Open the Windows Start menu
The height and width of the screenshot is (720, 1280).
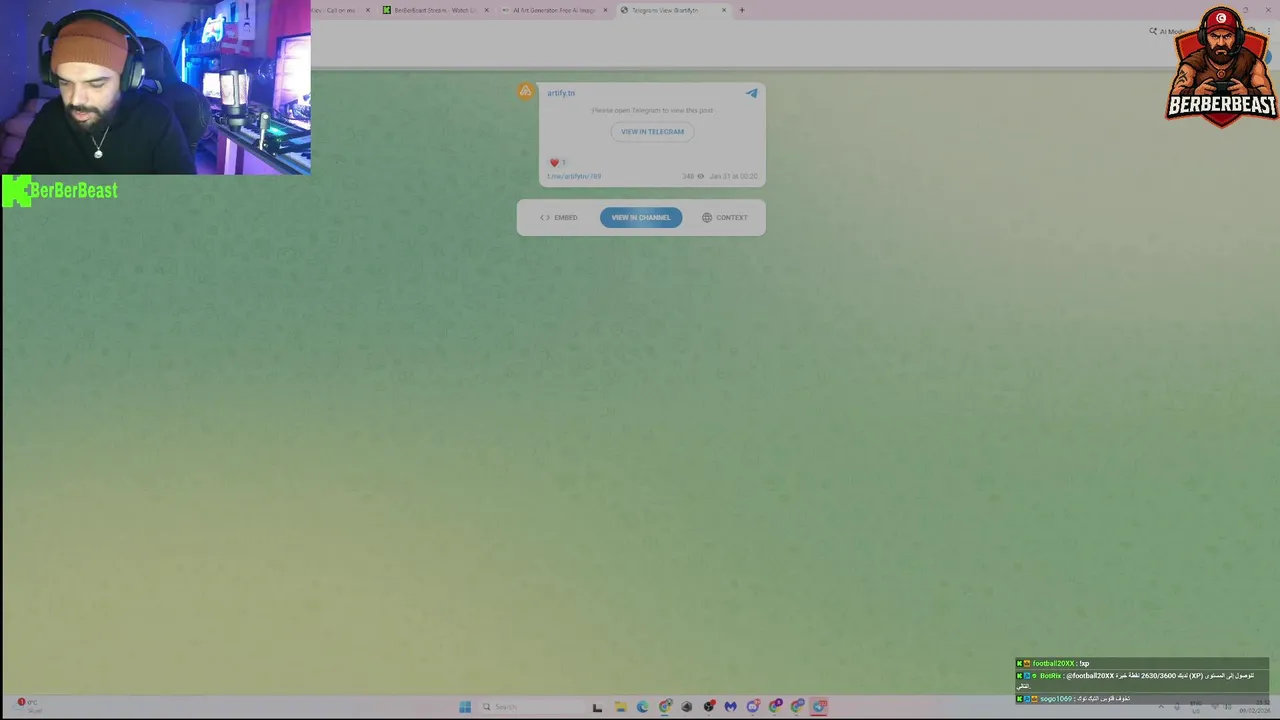(465, 707)
